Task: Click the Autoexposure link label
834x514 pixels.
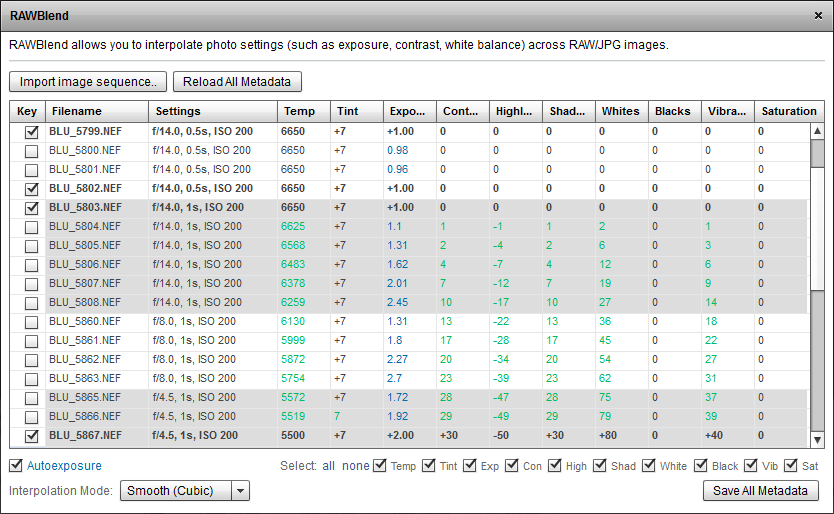Action: pos(64,466)
